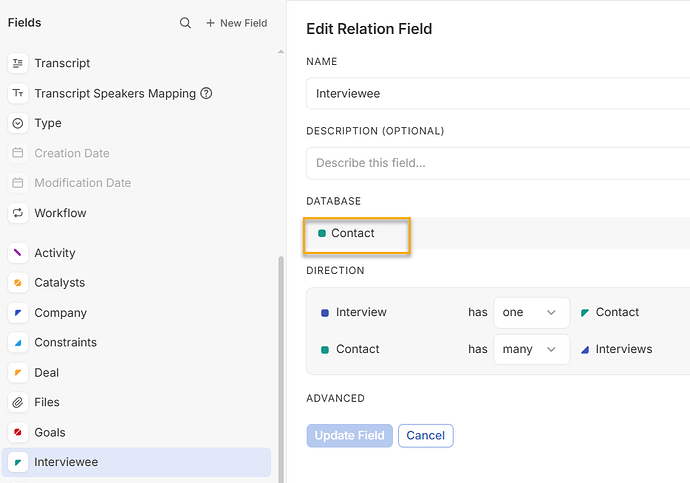Viewport: 690px width, 483px height.
Task: Select the Company field in list
Action: [x=61, y=313]
